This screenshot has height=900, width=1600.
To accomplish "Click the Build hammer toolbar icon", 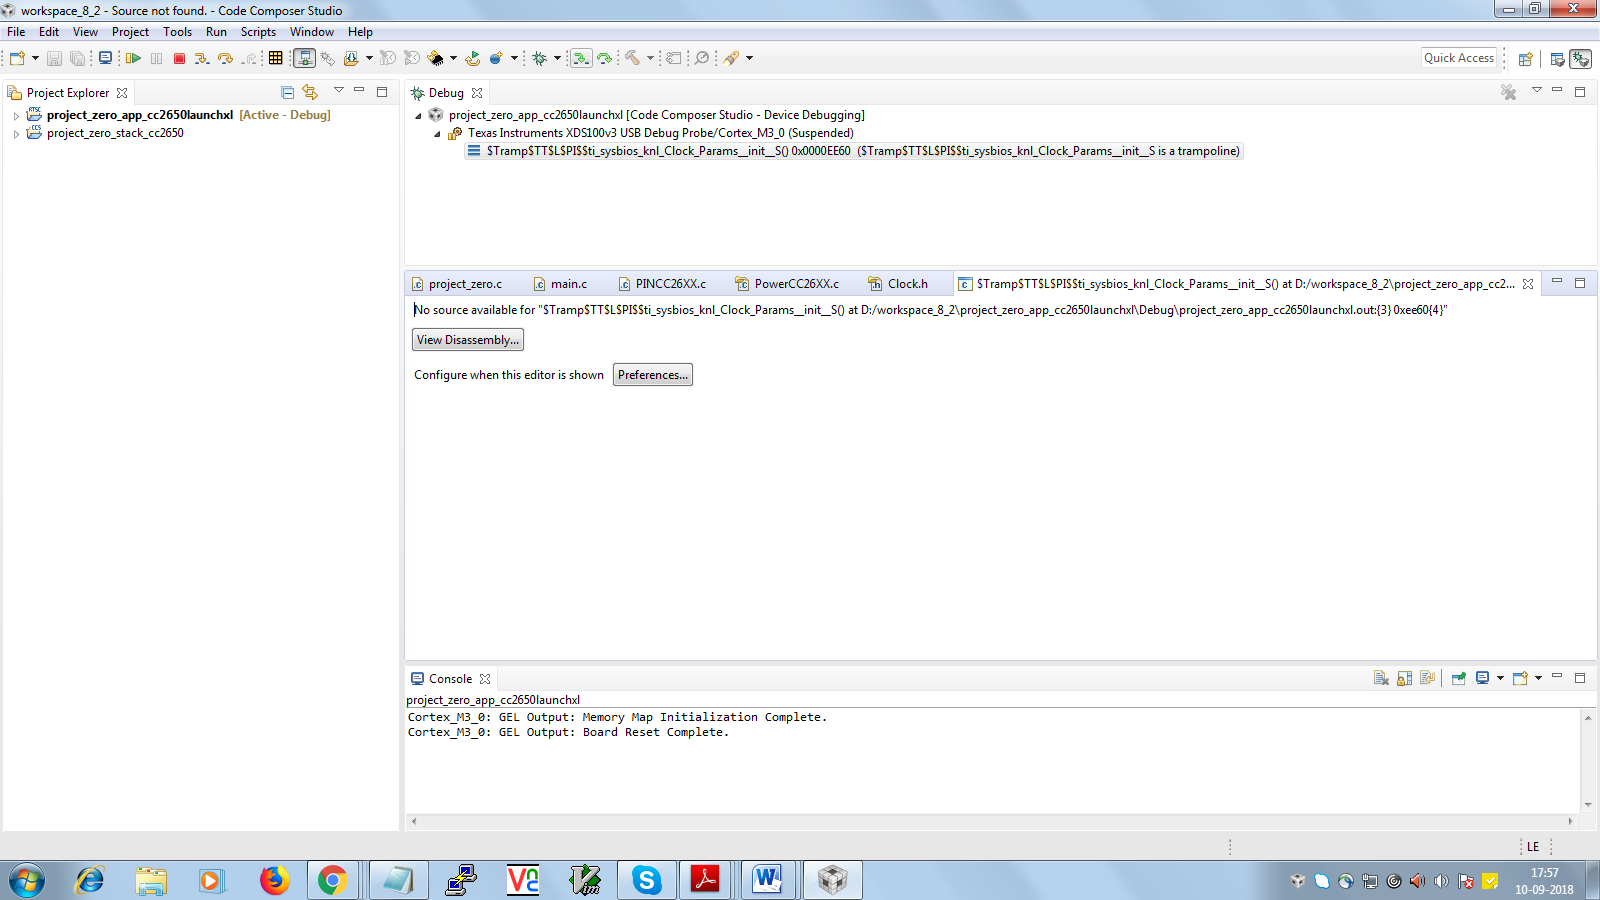I will [632, 58].
